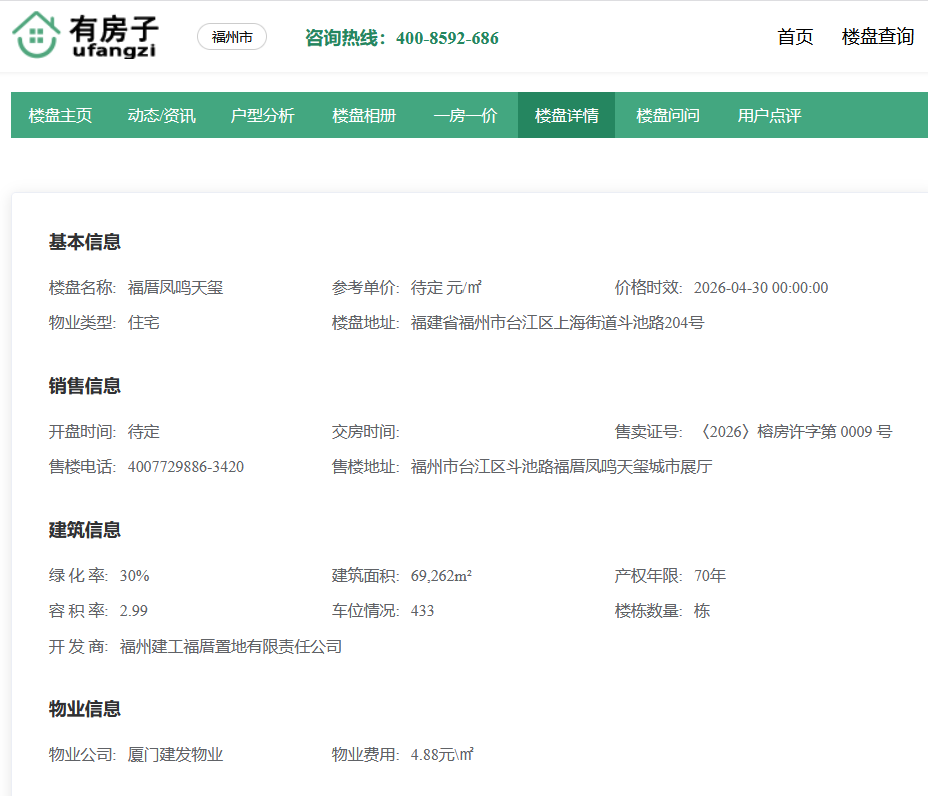The image size is (928, 796).
Task: Click the 厦门建发物业 property company name
Action: point(175,755)
